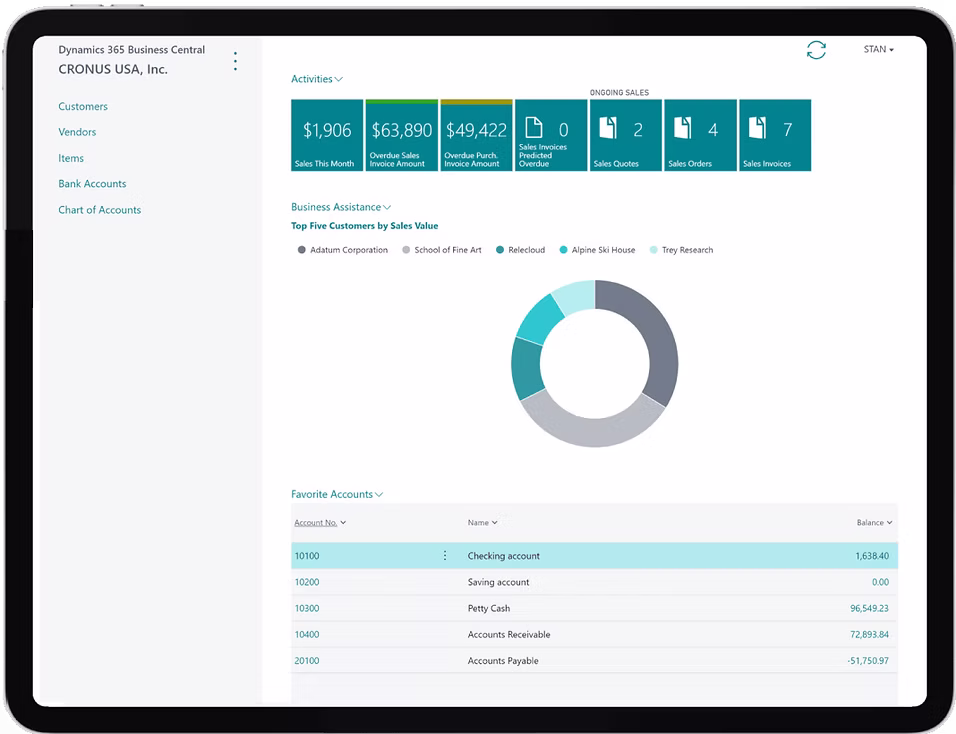Click the CRONUS USA, Inc. company name

[113, 69]
